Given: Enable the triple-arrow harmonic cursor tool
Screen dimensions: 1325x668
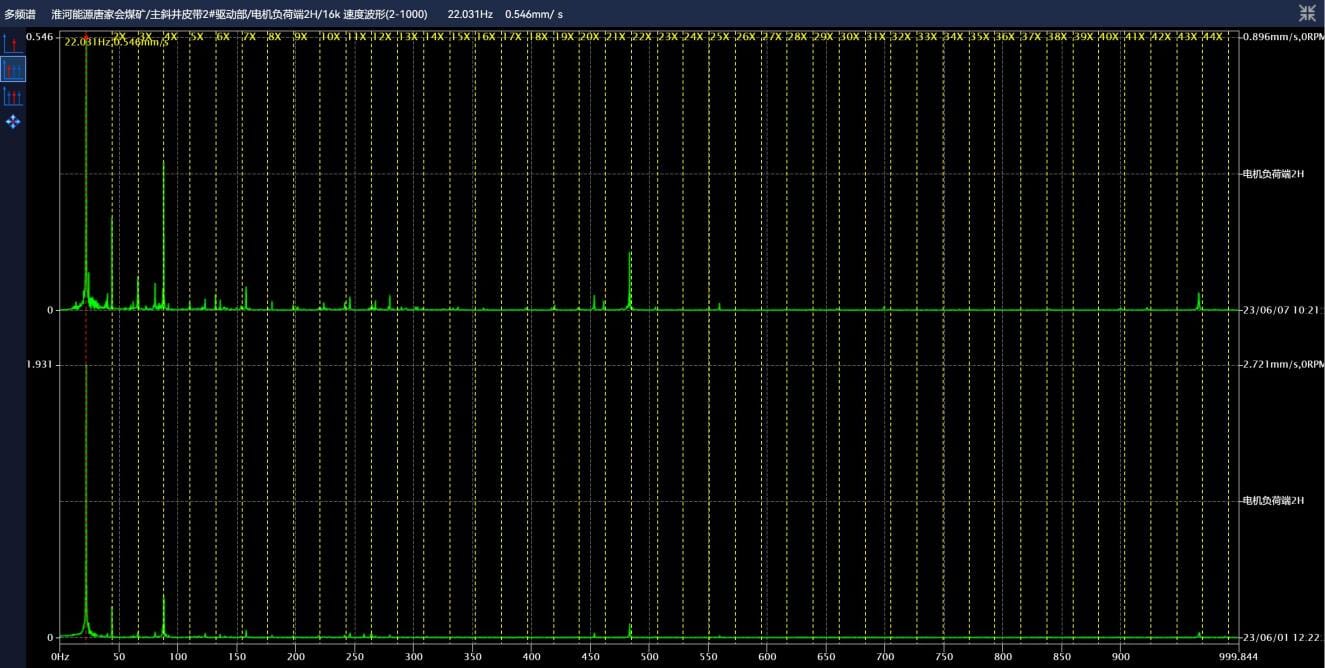Looking at the screenshot, I should coord(13,96).
